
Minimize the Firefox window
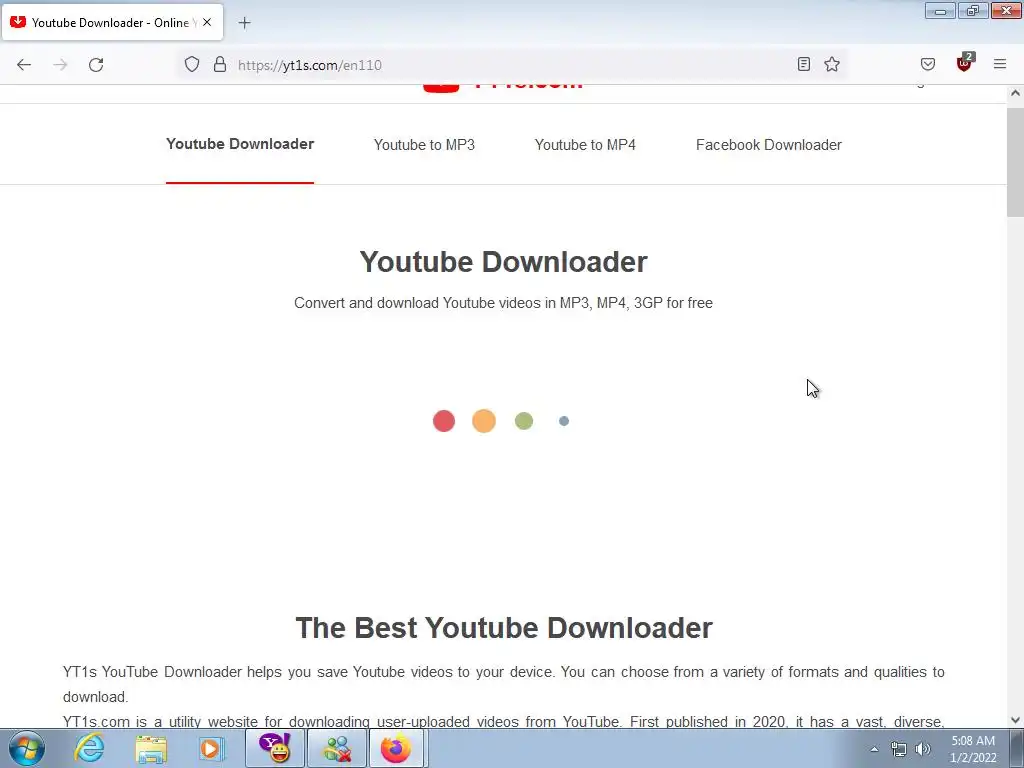pyautogui.click(x=940, y=11)
